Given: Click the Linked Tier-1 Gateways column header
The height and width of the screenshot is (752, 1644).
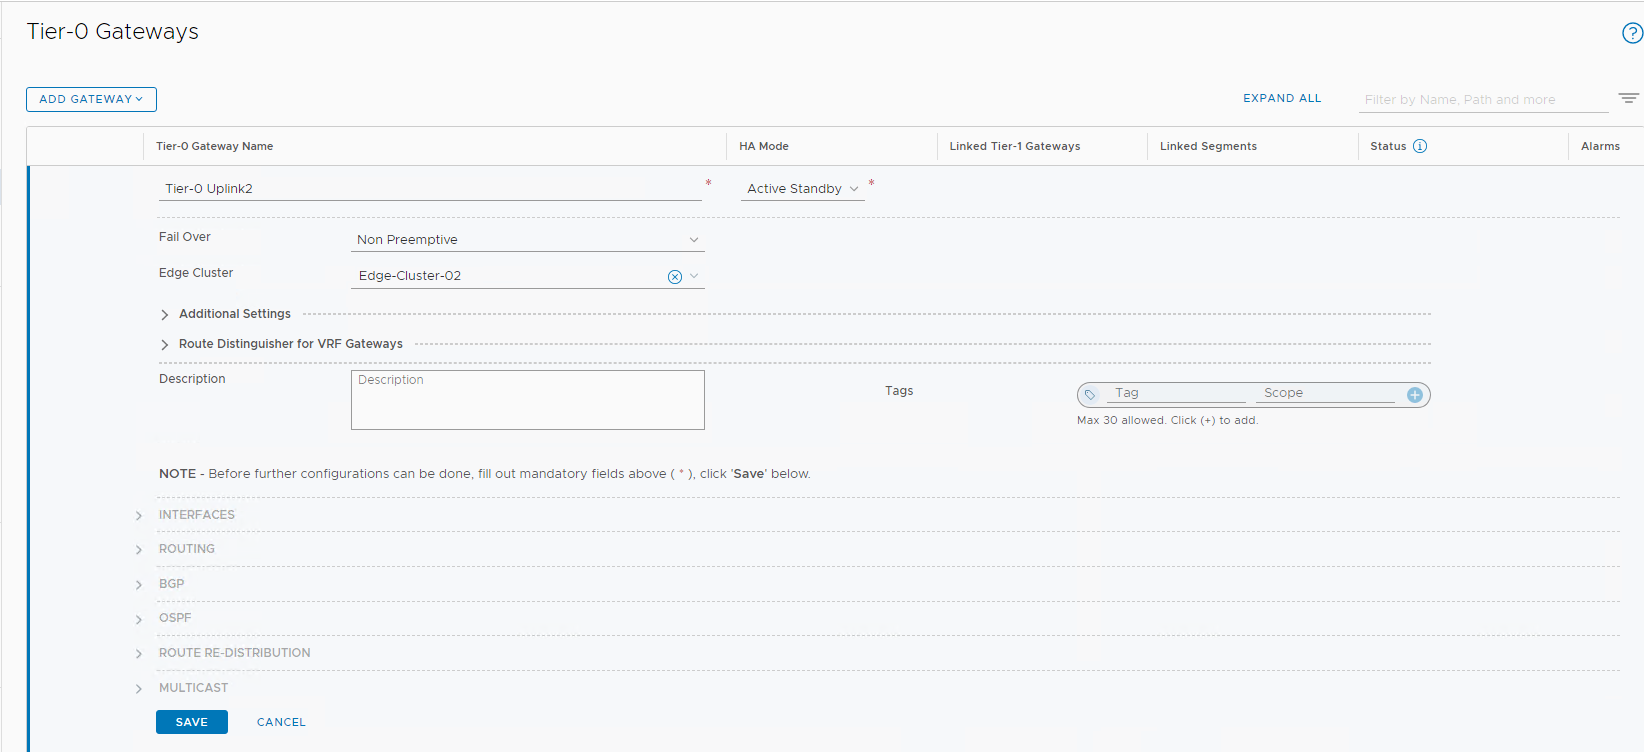Looking at the screenshot, I should [x=1015, y=146].
